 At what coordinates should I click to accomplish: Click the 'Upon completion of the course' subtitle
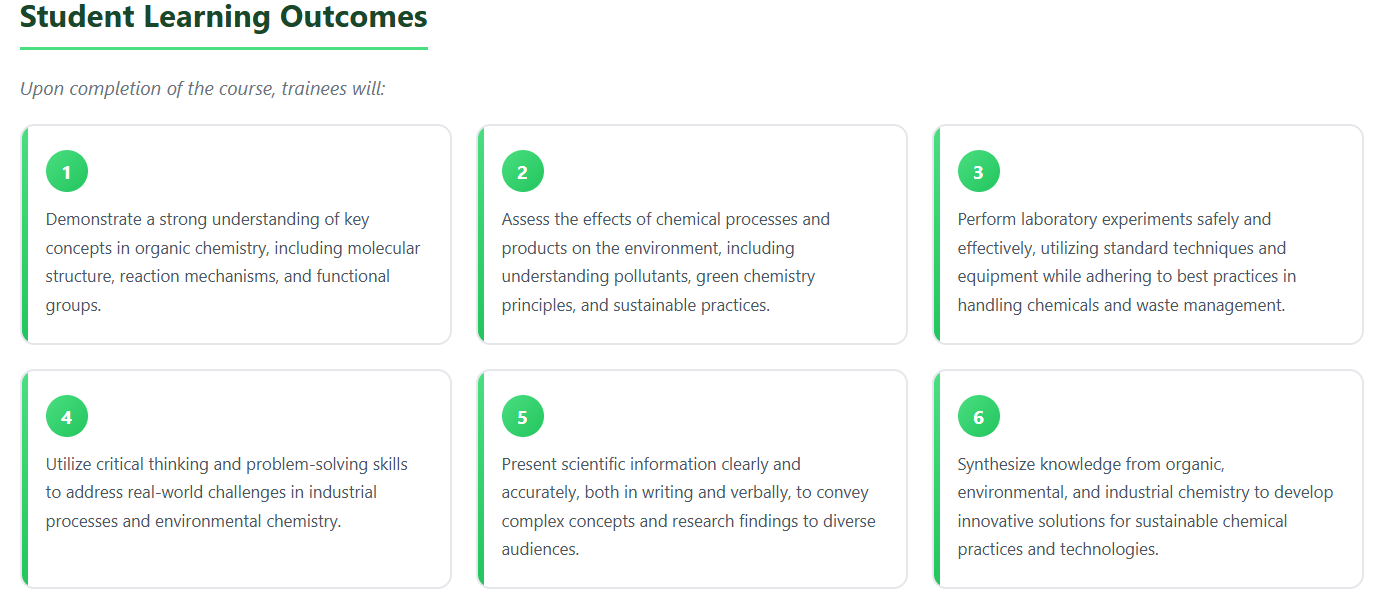click(x=203, y=89)
